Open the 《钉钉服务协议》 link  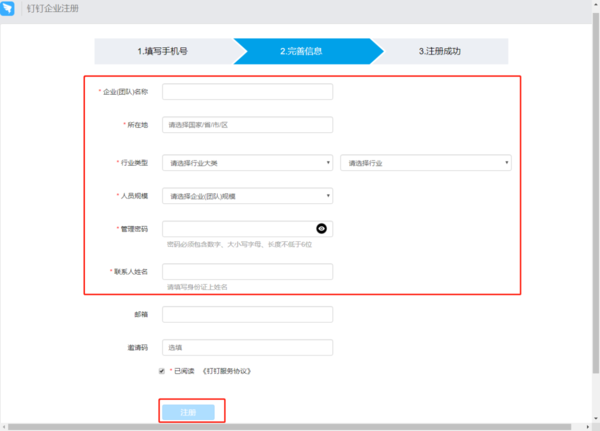227,371
